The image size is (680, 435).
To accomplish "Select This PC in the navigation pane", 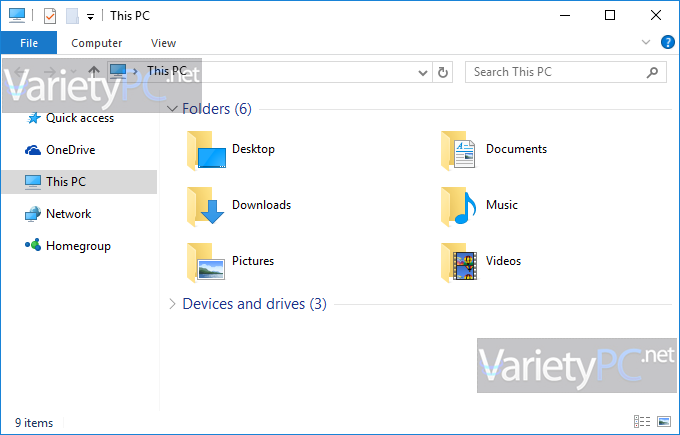I will click(x=79, y=182).
